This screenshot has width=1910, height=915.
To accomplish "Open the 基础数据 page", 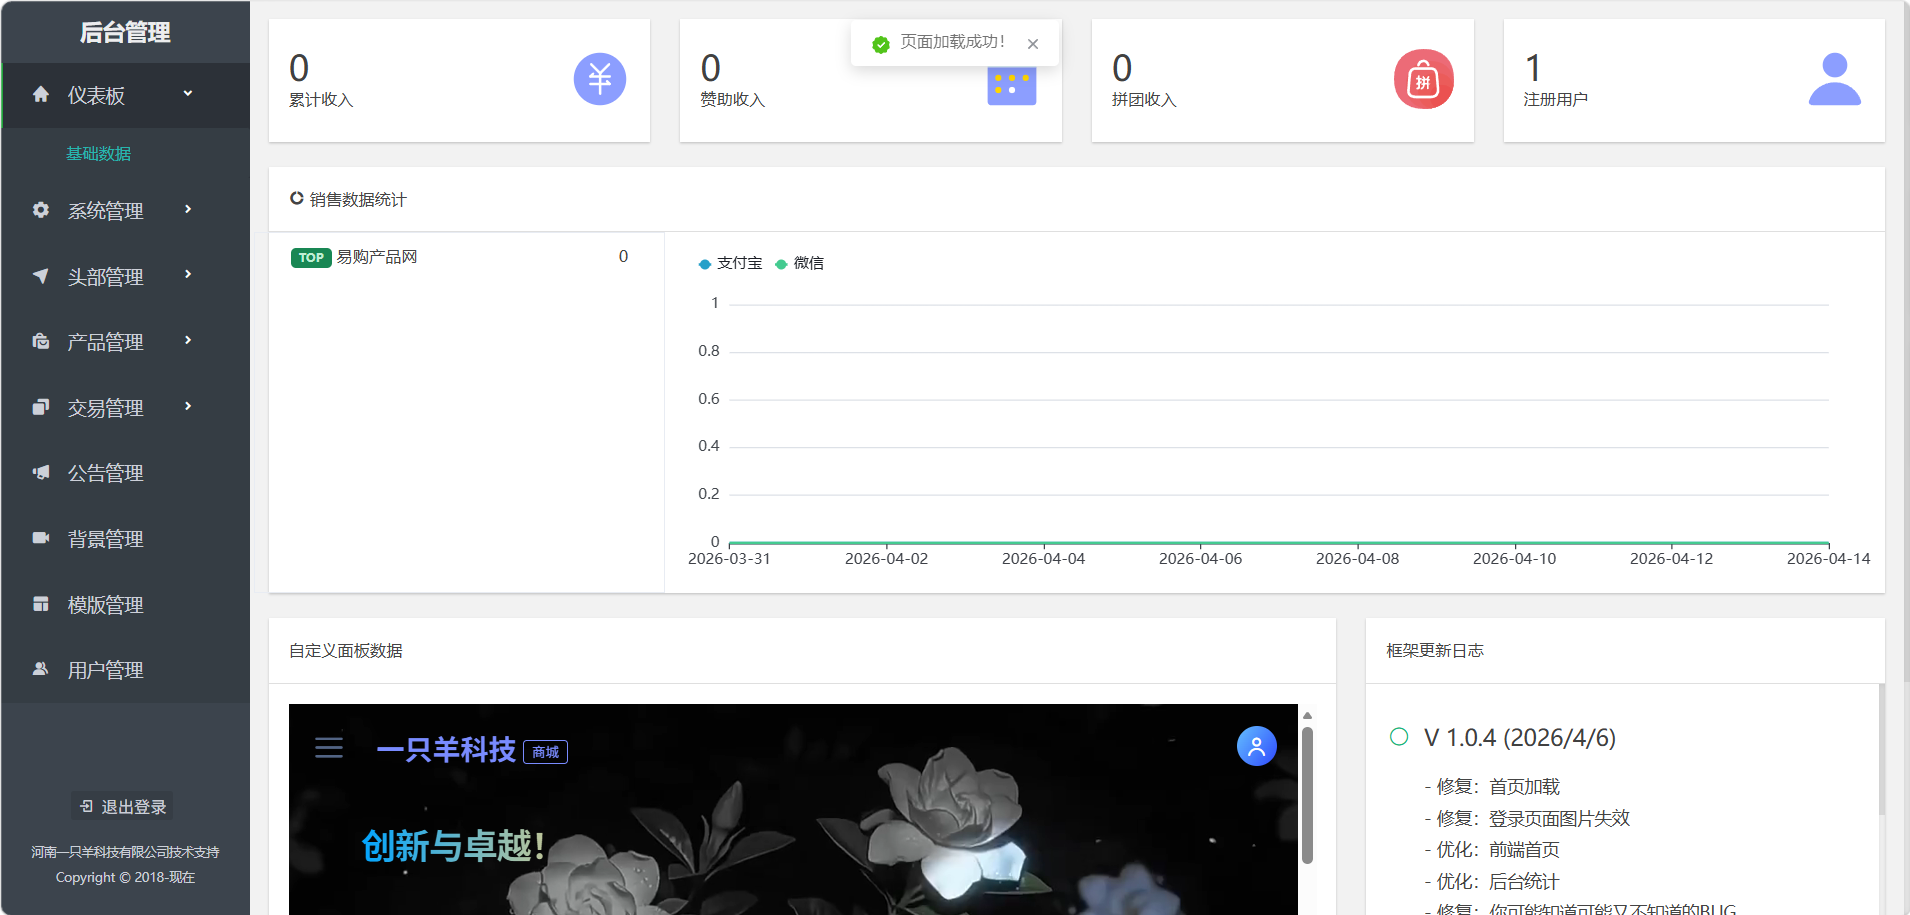I will [99, 153].
